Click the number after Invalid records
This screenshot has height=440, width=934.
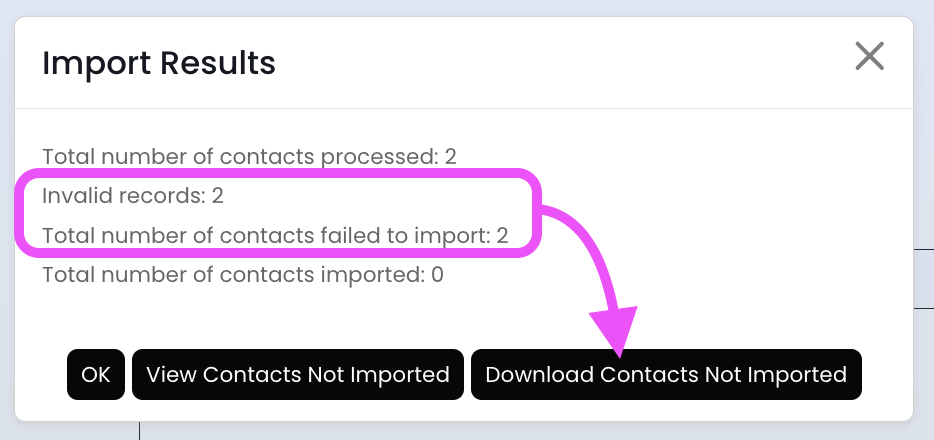pos(217,196)
